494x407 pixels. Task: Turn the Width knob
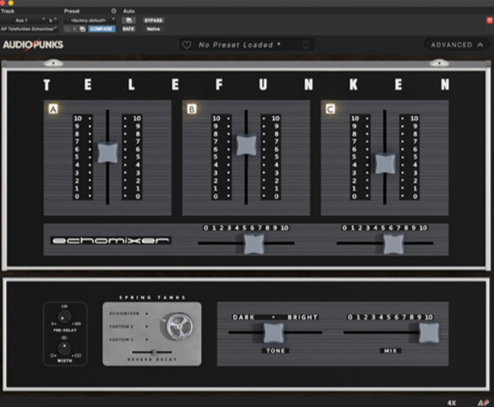(64, 348)
